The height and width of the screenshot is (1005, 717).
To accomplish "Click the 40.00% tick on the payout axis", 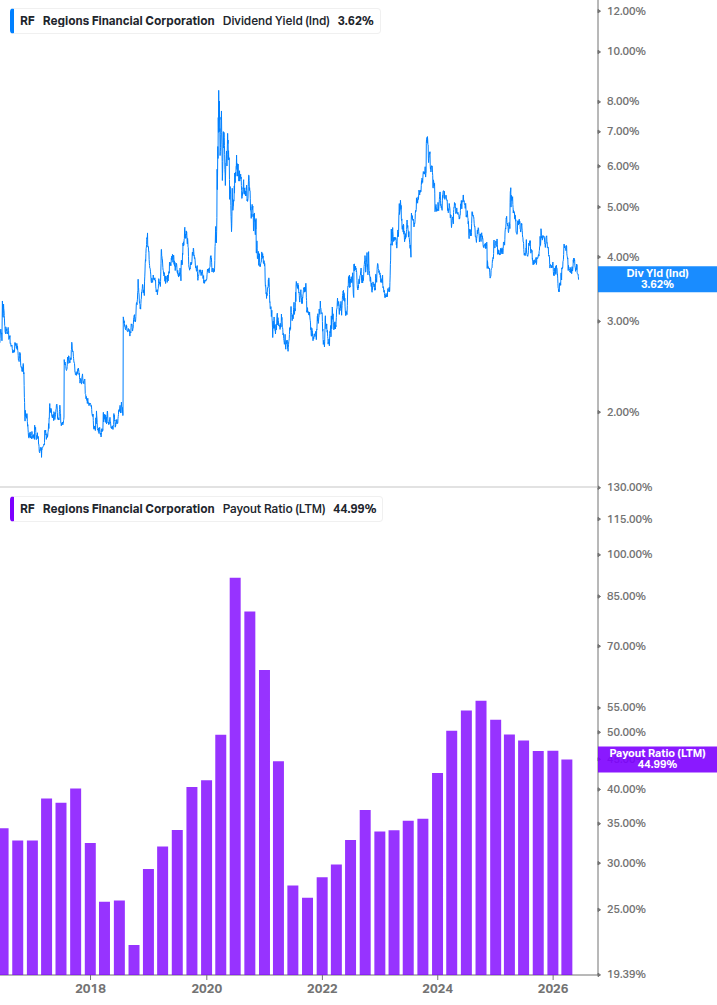I will pos(626,789).
